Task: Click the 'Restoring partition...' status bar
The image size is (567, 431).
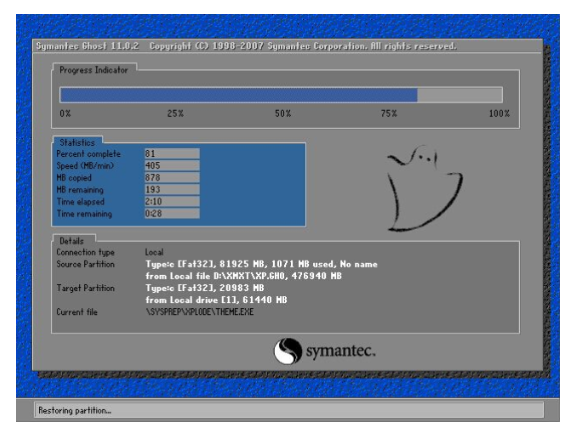Action: [x=289, y=410]
